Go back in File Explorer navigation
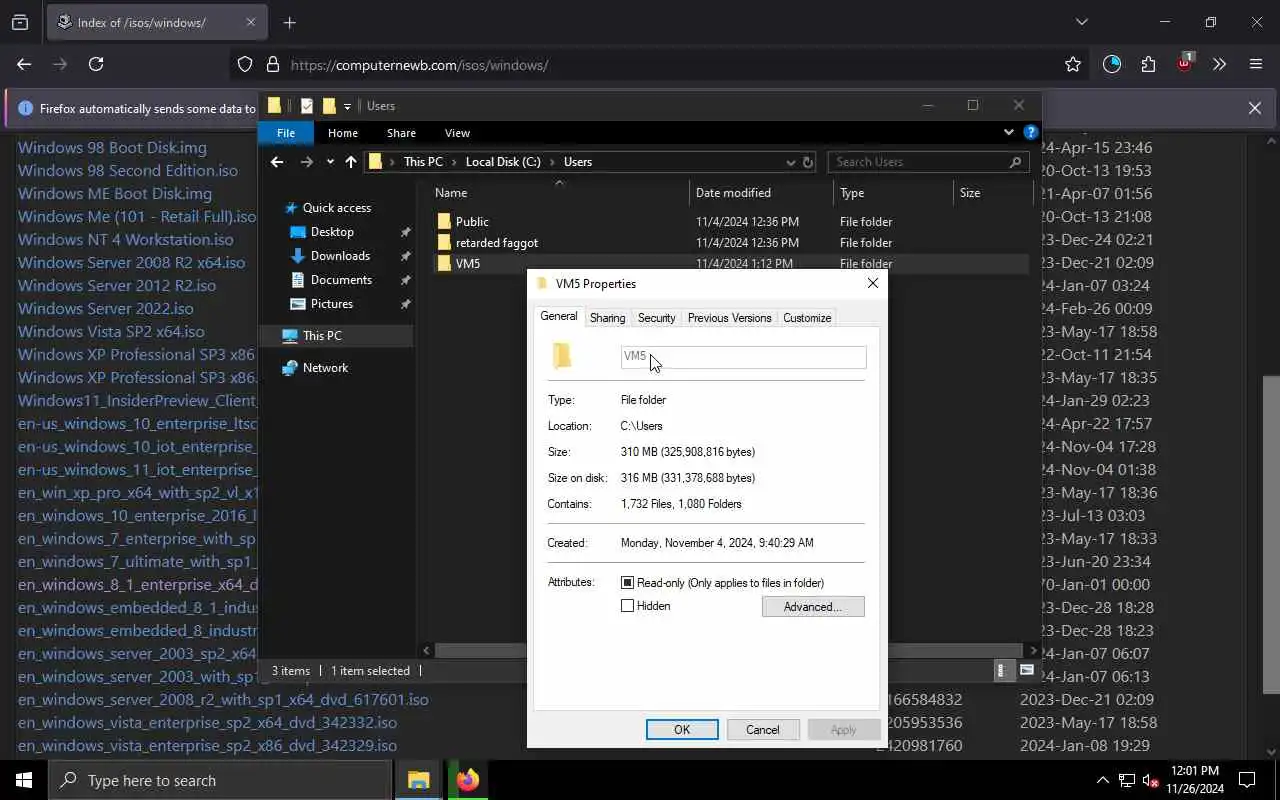Viewport: 1280px width, 800px height. [x=277, y=162]
